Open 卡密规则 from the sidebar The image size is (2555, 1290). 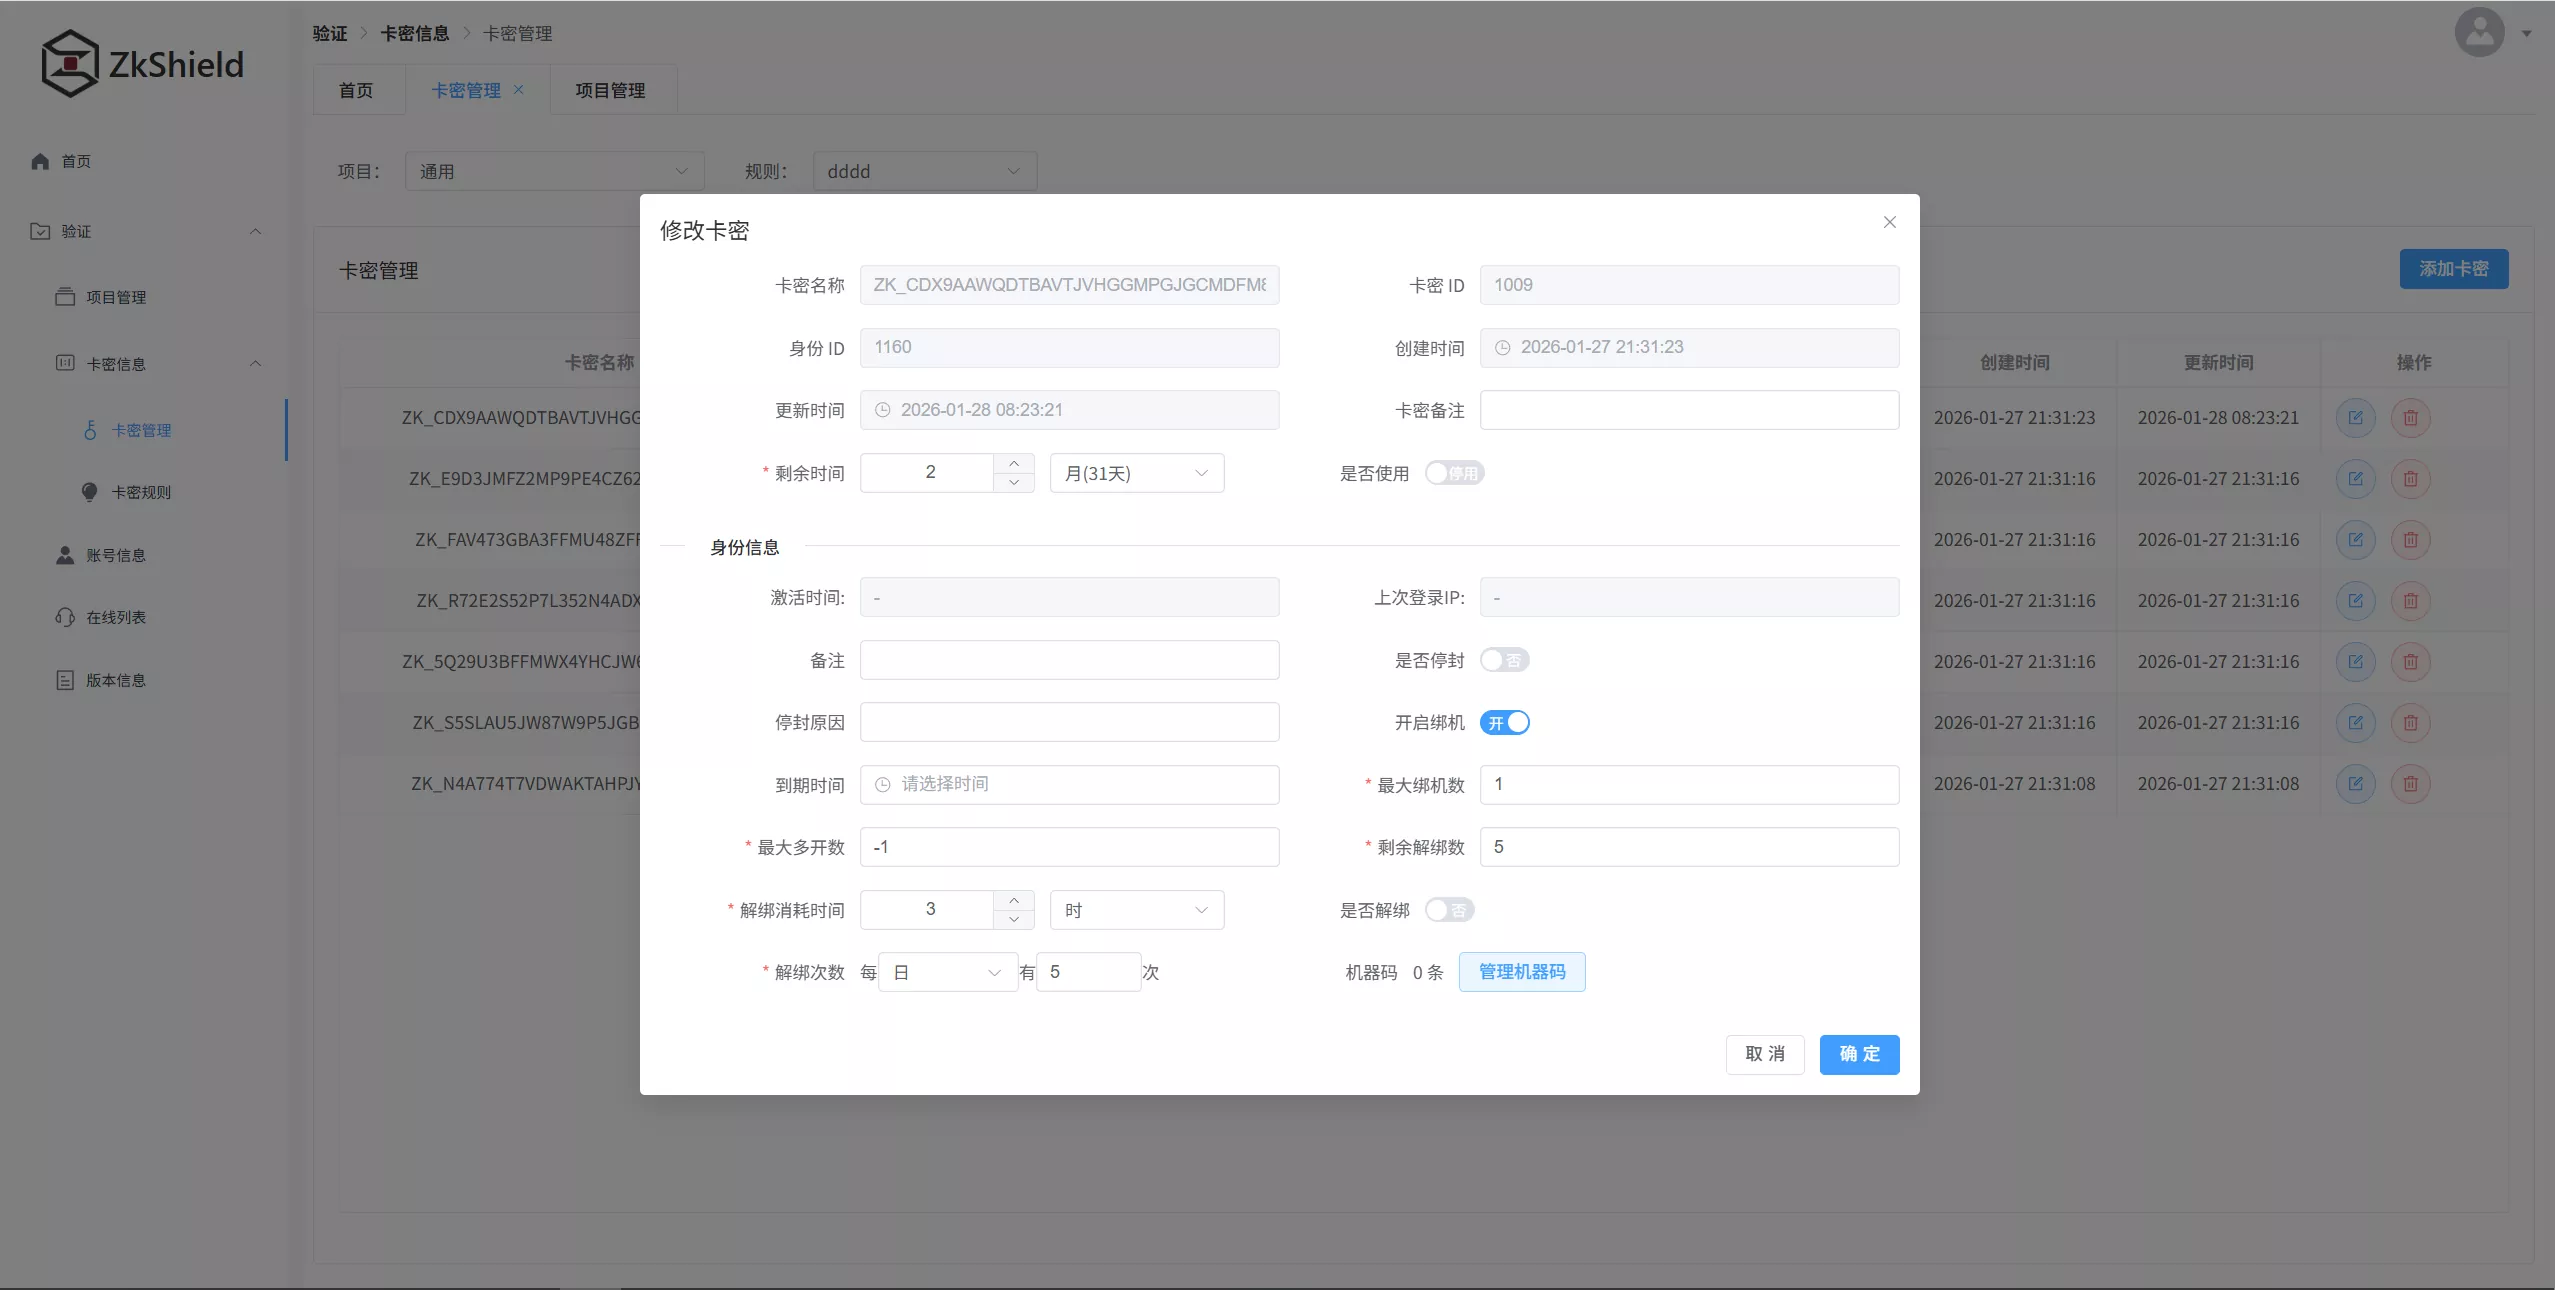pos(144,491)
